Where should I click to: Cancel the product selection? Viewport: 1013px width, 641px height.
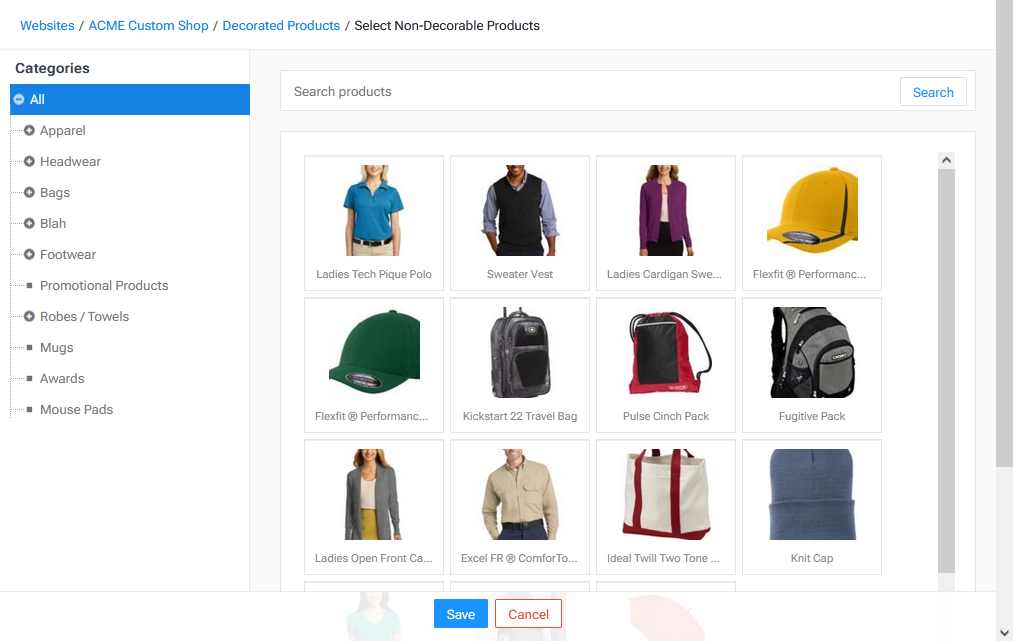[528, 614]
